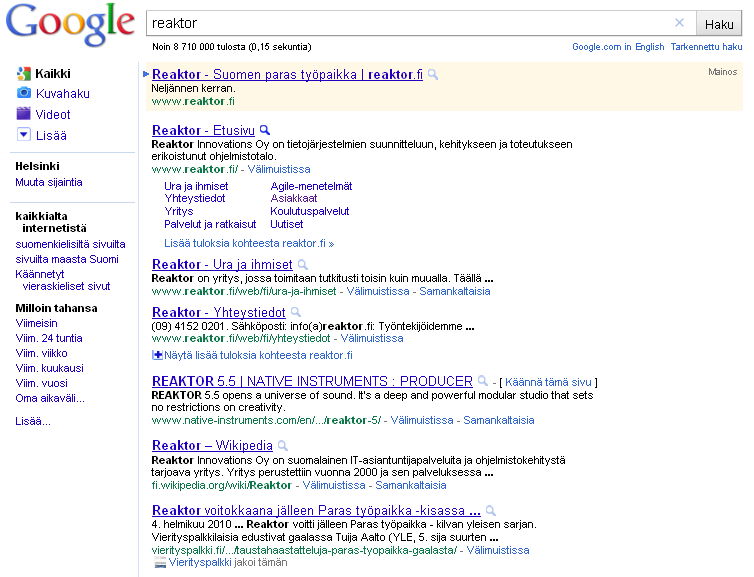Click preview magnifier next to Reaktor – Wikipedia
The height and width of the screenshot is (577, 754).
click(283, 446)
